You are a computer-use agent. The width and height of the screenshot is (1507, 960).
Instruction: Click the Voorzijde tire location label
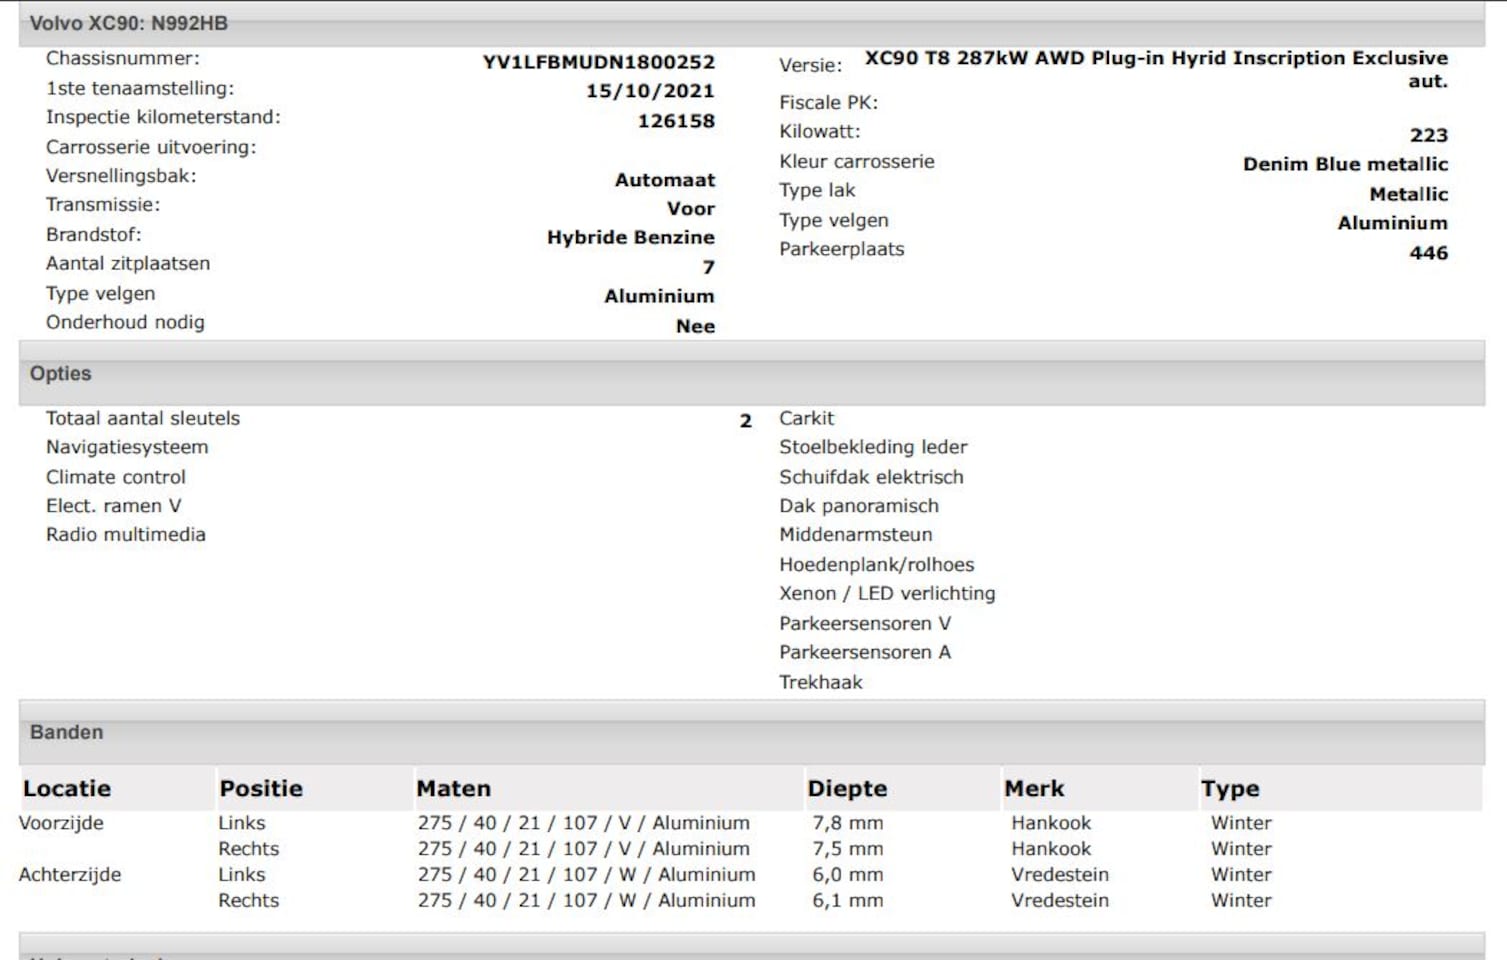pyautogui.click(x=61, y=824)
